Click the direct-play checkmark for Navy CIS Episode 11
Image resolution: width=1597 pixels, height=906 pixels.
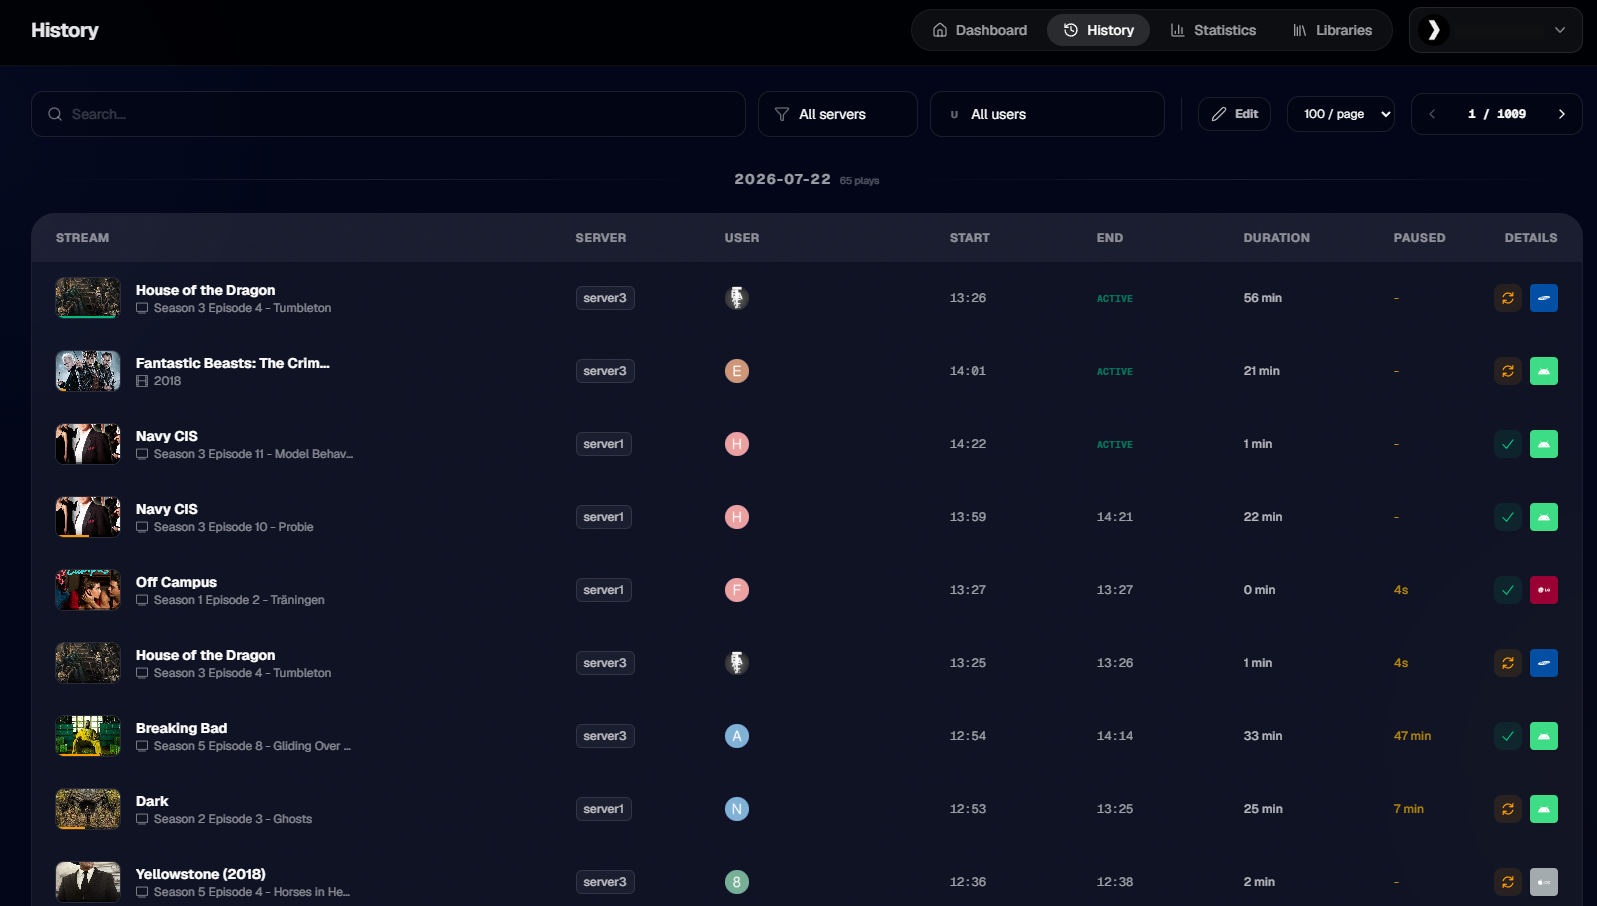click(1508, 444)
